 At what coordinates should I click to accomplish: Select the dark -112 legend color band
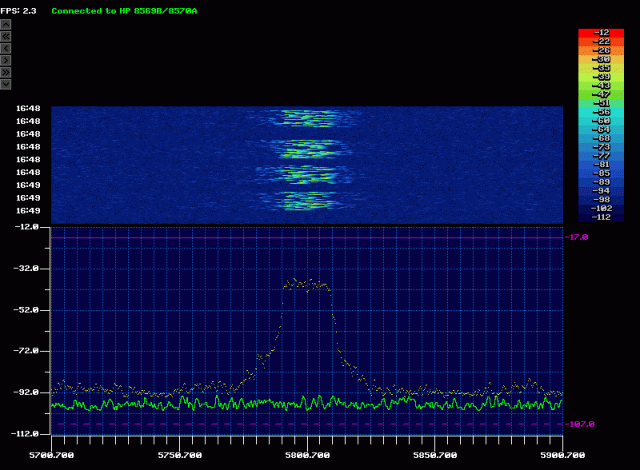pyautogui.click(x=601, y=217)
